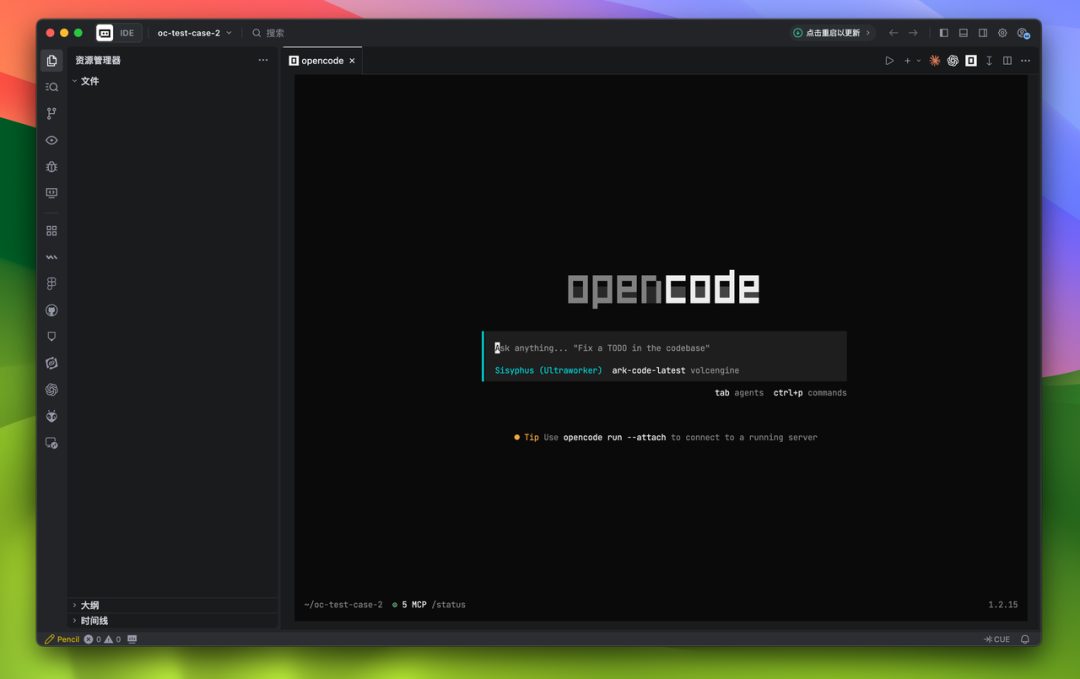1080x679 pixels.
Task: Toggle the bottom panel layout button
Action: [x=963, y=33]
